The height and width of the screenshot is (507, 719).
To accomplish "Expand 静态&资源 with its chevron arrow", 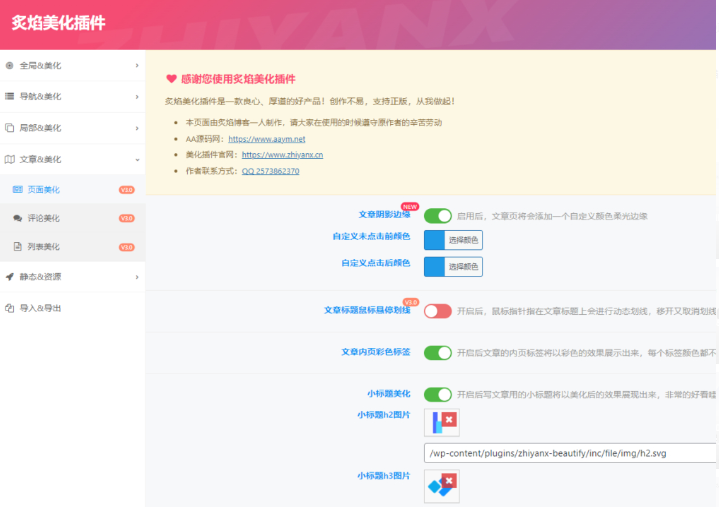I will pyautogui.click(x=137, y=277).
